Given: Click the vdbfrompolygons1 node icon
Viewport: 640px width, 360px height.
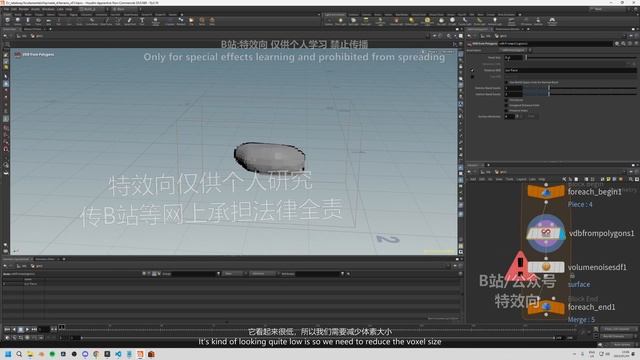Looking at the screenshot, I should [546, 233].
